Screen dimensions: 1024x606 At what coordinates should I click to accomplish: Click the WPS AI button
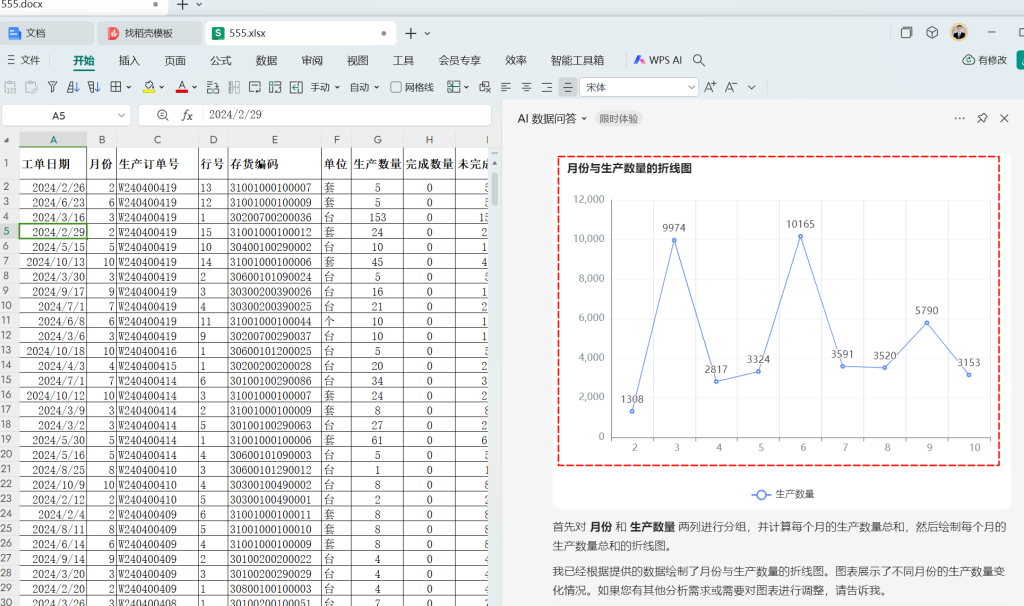[658, 60]
